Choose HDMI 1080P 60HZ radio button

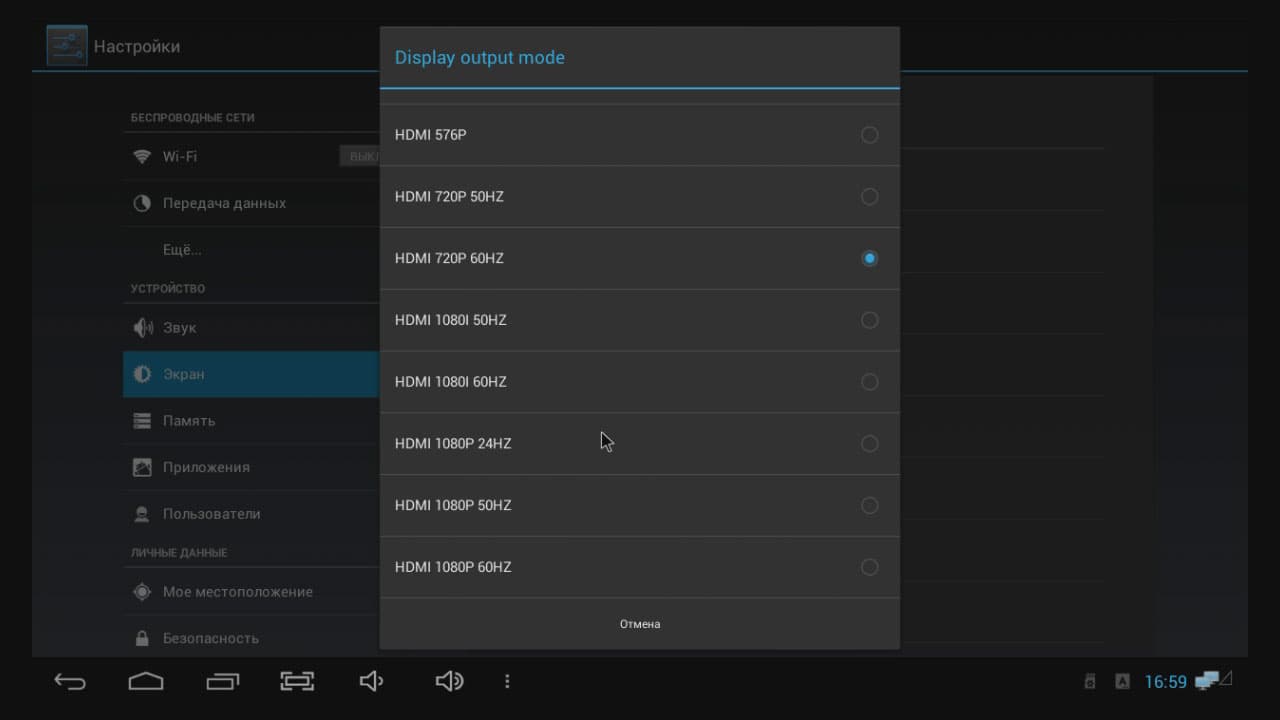point(869,567)
